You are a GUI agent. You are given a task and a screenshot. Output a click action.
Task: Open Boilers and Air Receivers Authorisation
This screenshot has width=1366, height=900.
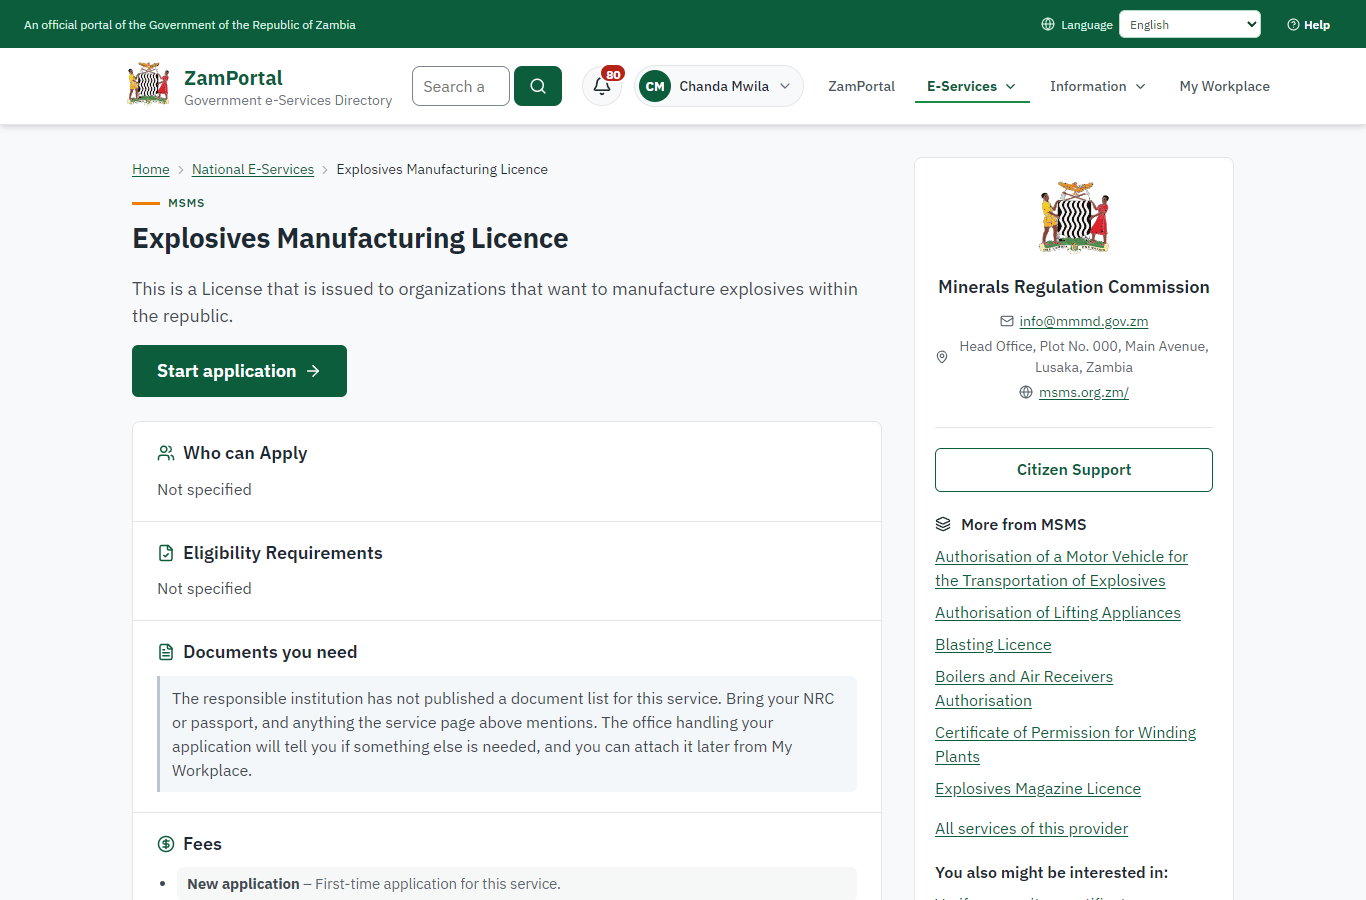tap(1024, 689)
